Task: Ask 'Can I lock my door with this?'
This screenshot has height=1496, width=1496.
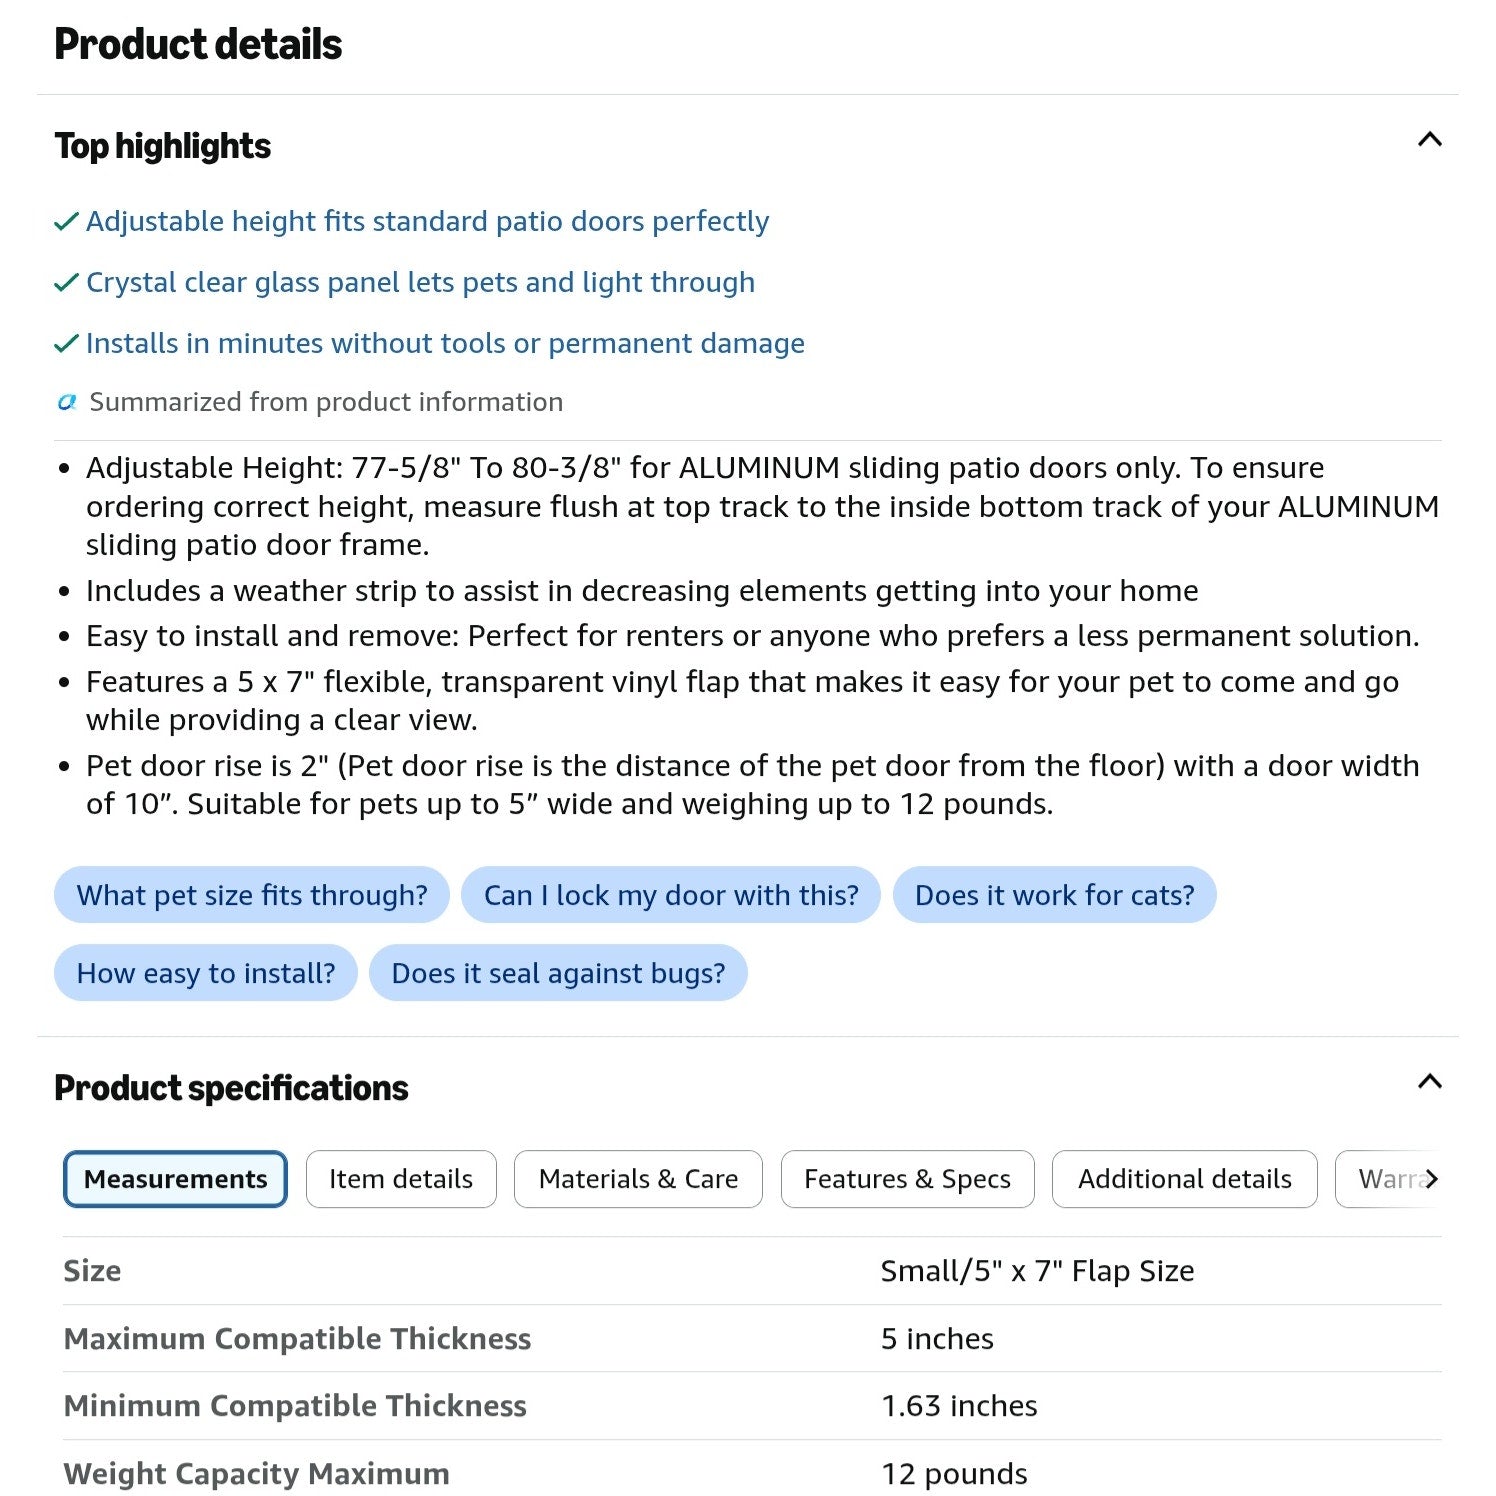Action: pyautogui.click(x=671, y=895)
